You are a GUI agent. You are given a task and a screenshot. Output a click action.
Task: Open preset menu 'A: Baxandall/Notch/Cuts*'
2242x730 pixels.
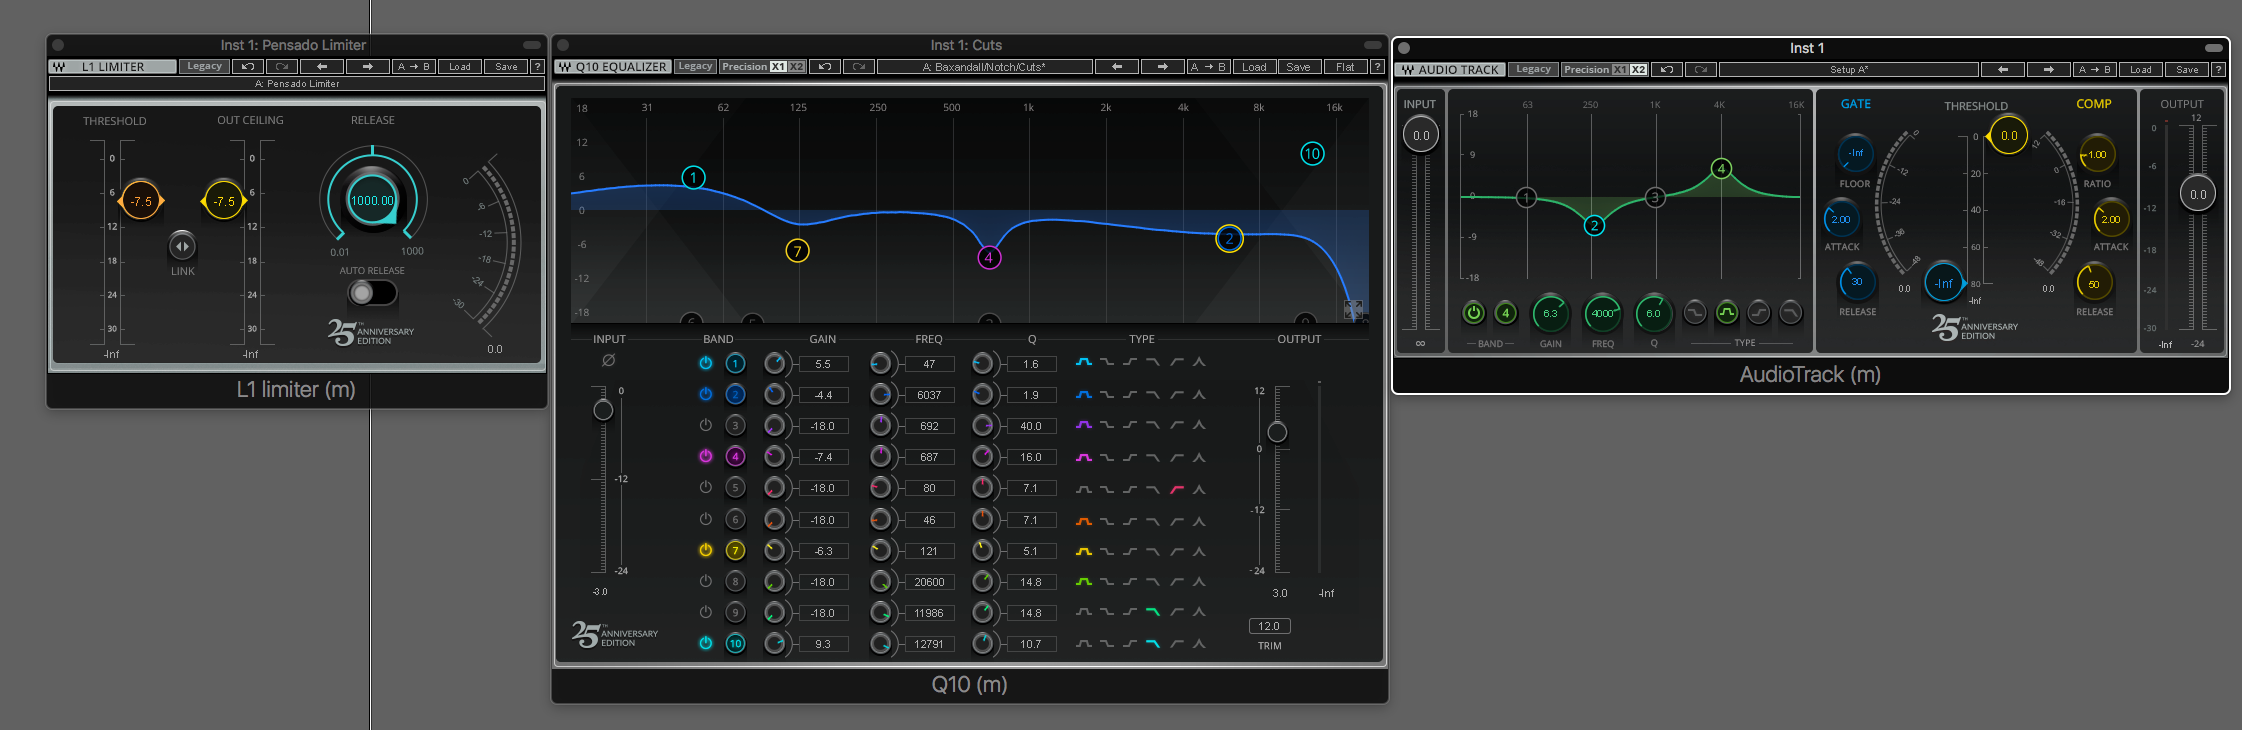tap(984, 67)
